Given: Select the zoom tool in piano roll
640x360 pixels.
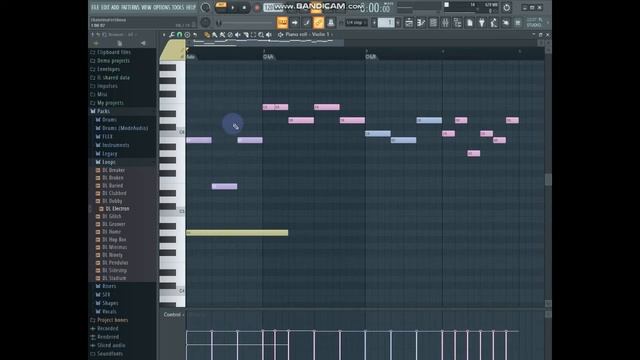Looking at the screenshot, I should coord(261,35).
